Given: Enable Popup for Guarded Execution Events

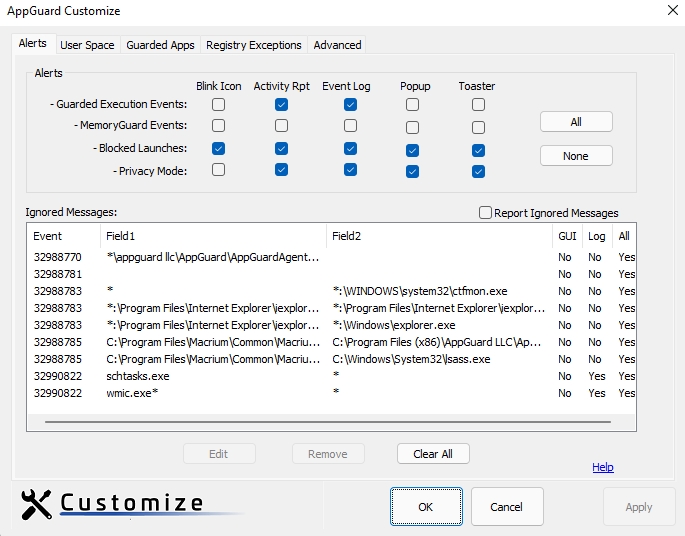Looking at the screenshot, I should (412, 104).
